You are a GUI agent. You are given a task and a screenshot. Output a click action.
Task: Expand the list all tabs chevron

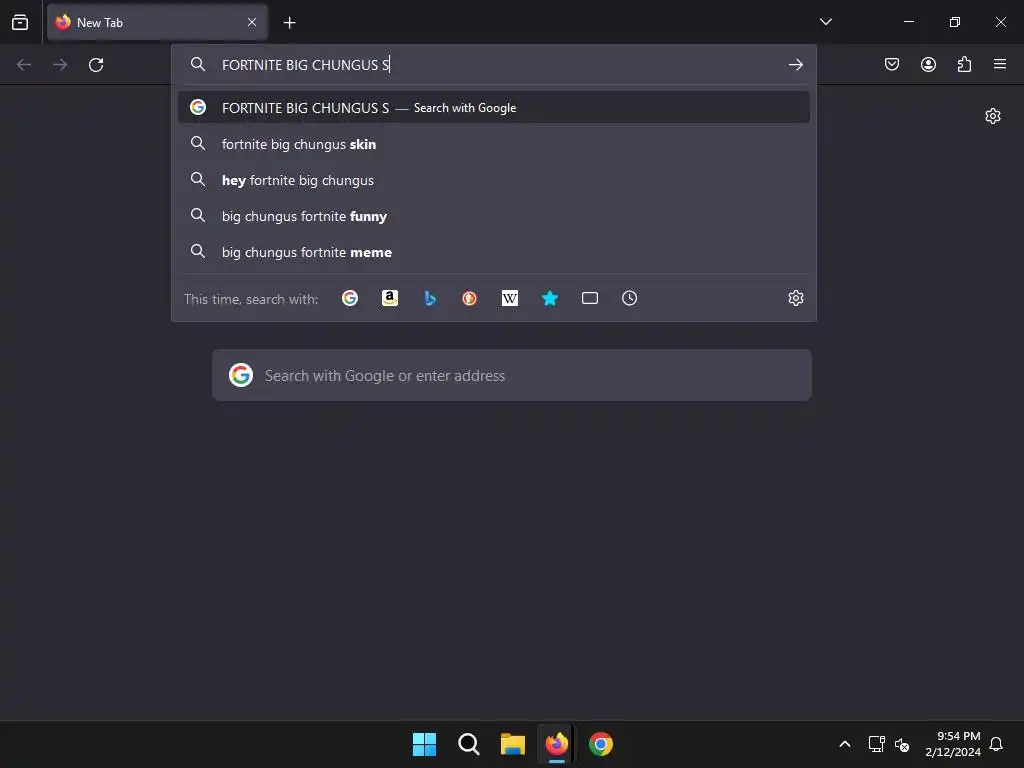[825, 22]
